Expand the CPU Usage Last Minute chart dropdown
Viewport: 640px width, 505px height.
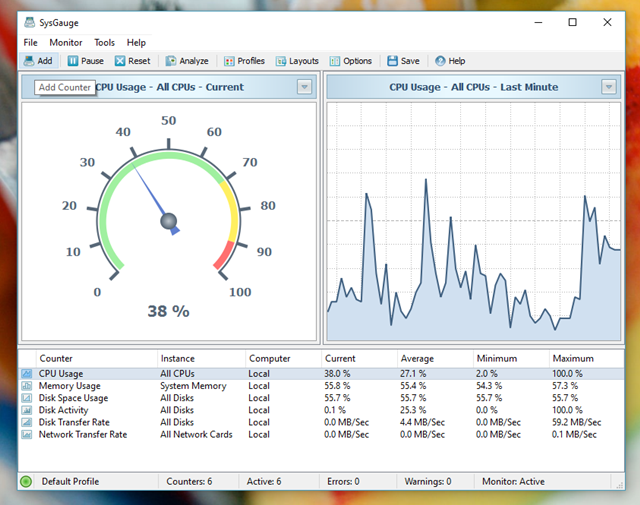coord(609,87)
